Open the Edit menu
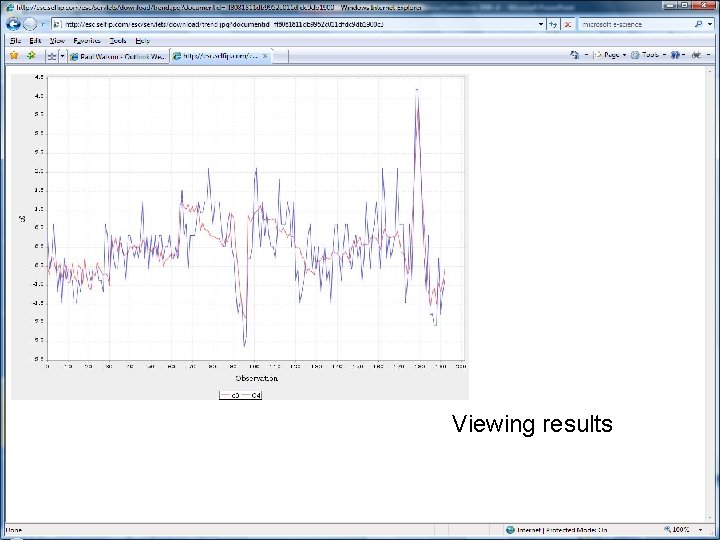This screenshot has width=720, height=540. click(x=35, y=40)
